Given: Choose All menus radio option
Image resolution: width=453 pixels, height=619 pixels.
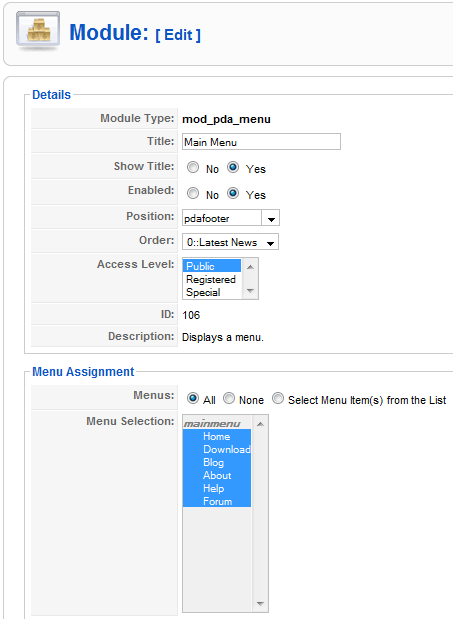Looking at the screenshot, I should click(x=193, y=398).
